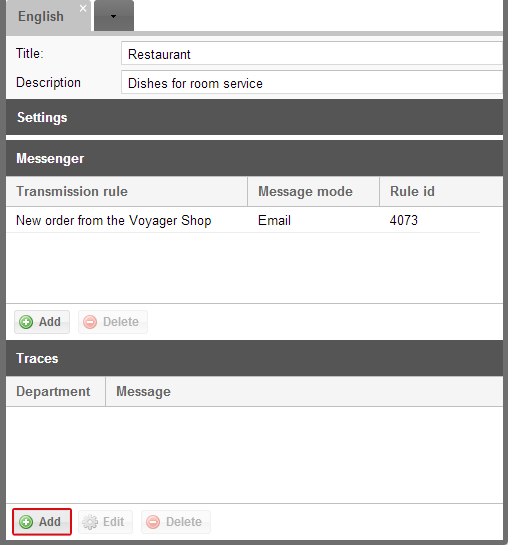This screenshot has width=508, height=545.
Task: Click the green plus Add icon under Messenger
Action: 26,322
